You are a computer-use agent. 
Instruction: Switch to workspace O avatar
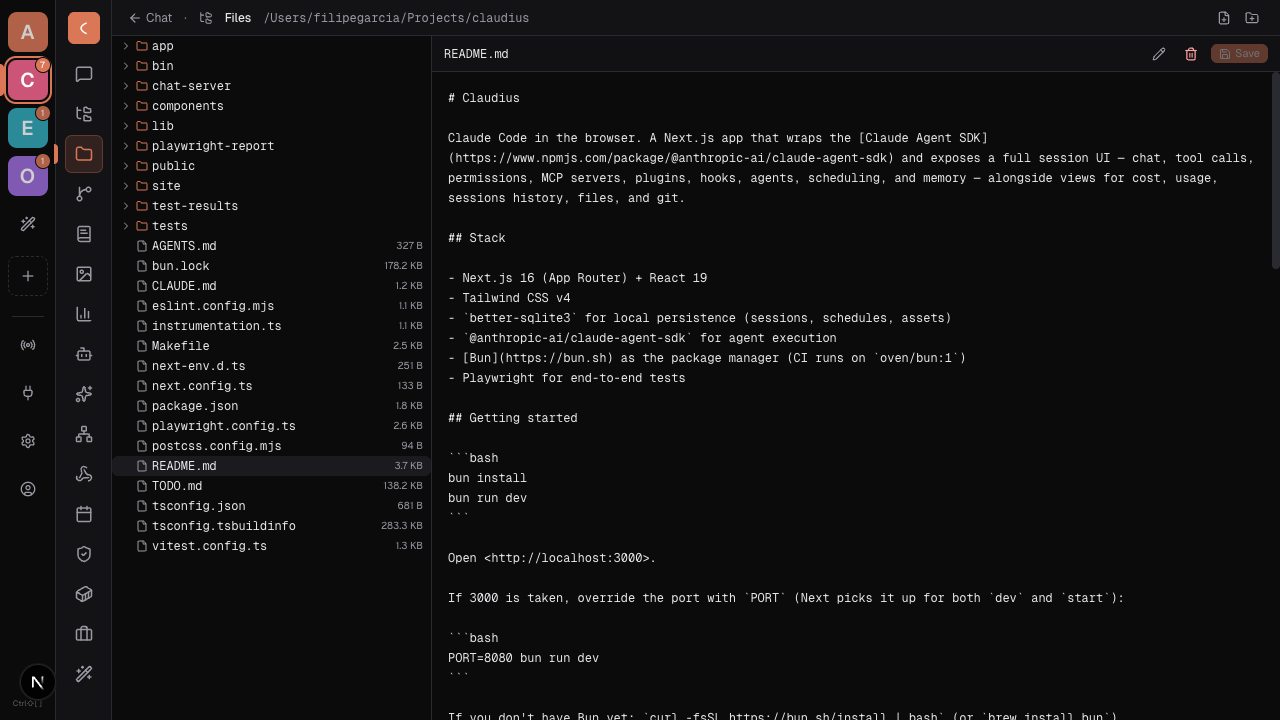[x=28, y=176]
